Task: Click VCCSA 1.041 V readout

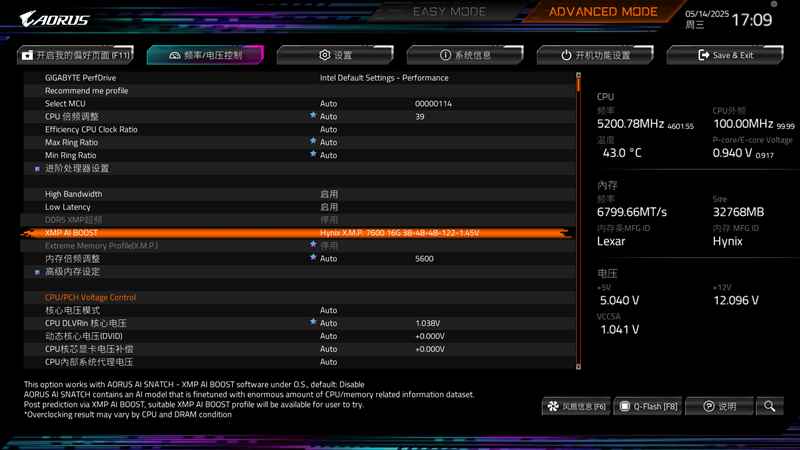Action: [619, 330]
